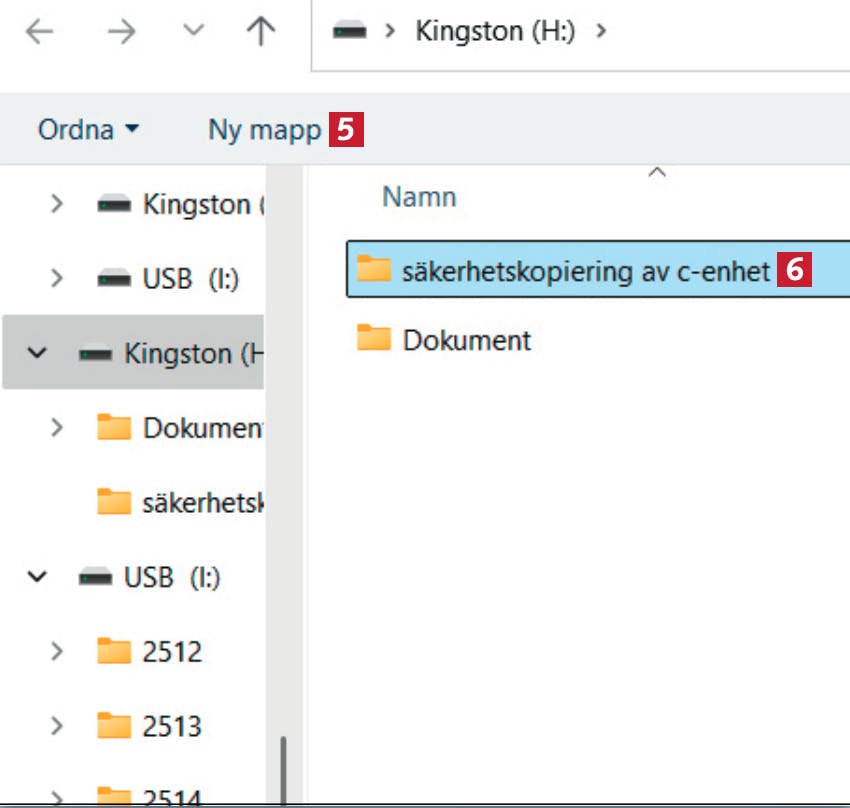Open the Ordna dropdown menu
Viewport: 850px width, 808px height.
pyautogui.click(x=88, y=130)
